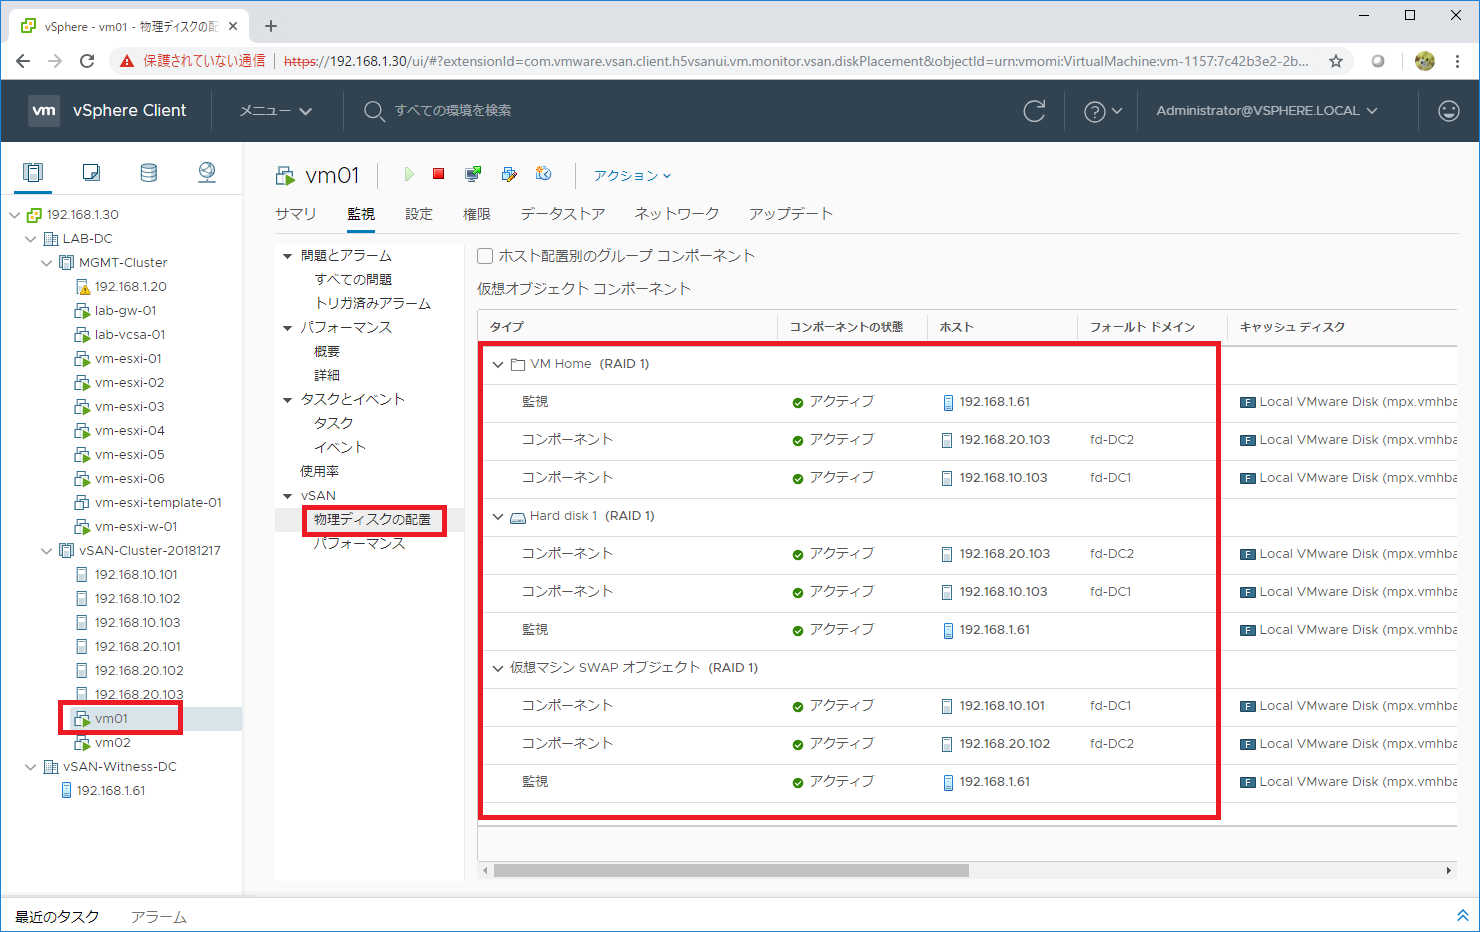The image size is (1480, 932).
Task: Select vm02 in inventory tree
Action: (x=113, y=743)
